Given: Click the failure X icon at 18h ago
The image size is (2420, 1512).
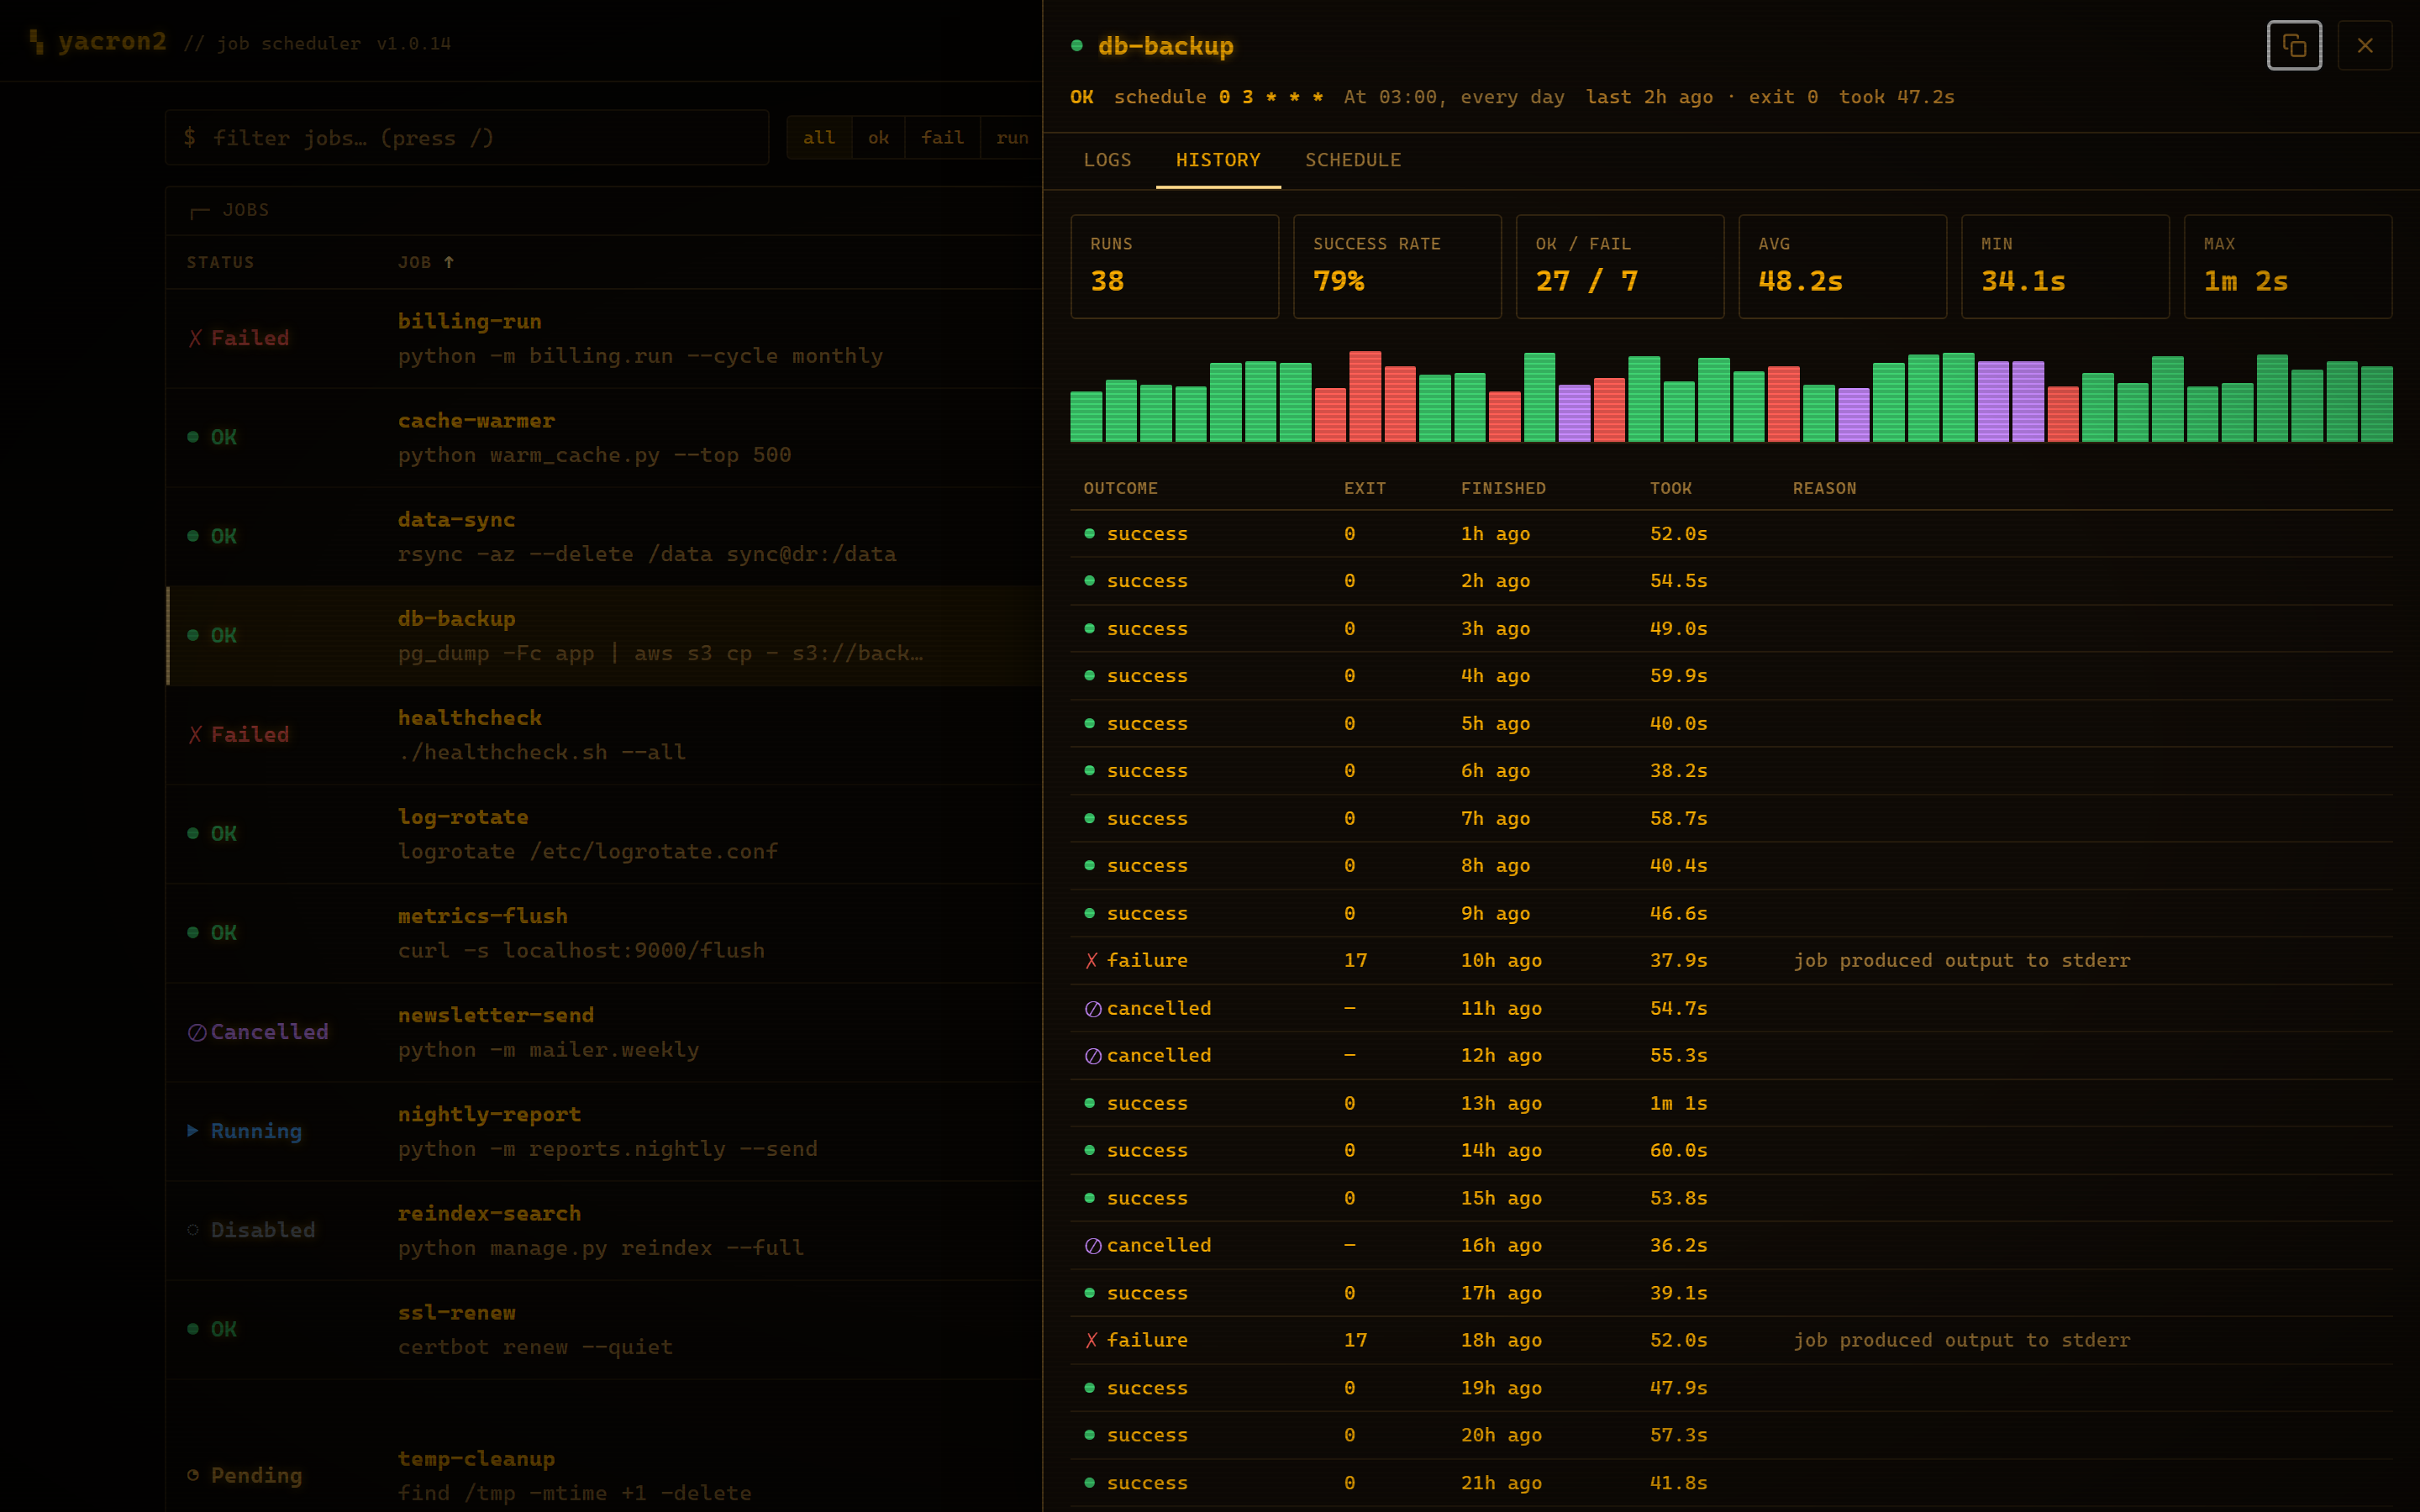Looking at the screenshot, I should click(x=1092, y=1340).
